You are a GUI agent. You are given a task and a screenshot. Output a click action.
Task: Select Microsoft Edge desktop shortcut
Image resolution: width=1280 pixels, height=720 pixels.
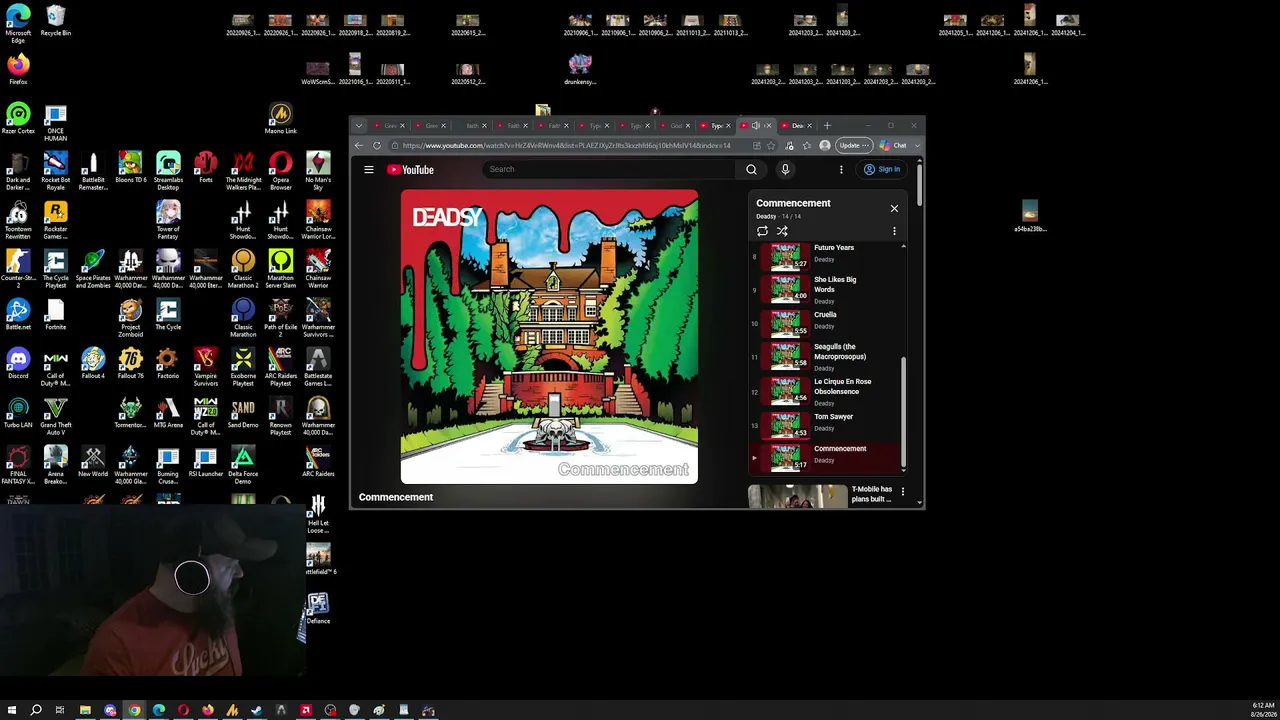click(x=18, y=24)
